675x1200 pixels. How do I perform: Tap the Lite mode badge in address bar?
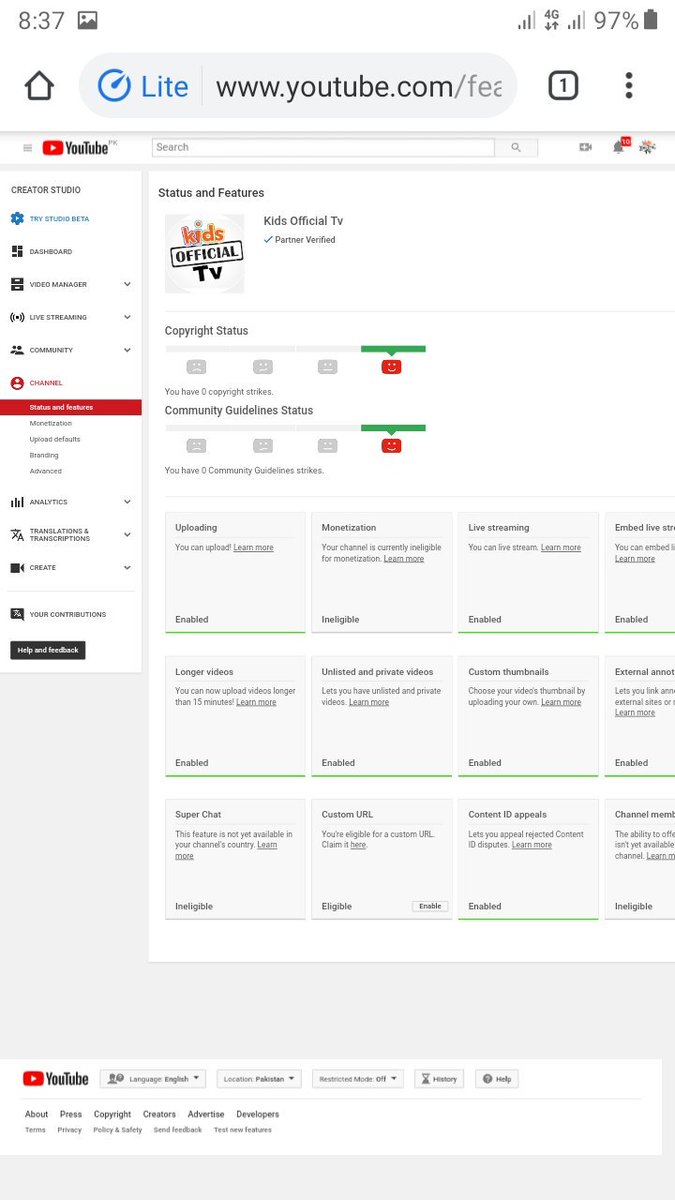[143, 86]
